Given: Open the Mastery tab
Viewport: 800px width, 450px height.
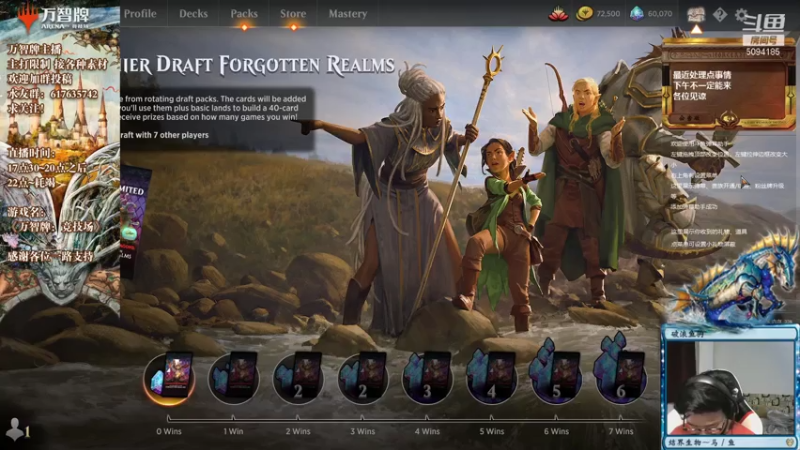Looking at the screenshot, I should (x=347, y=14).
